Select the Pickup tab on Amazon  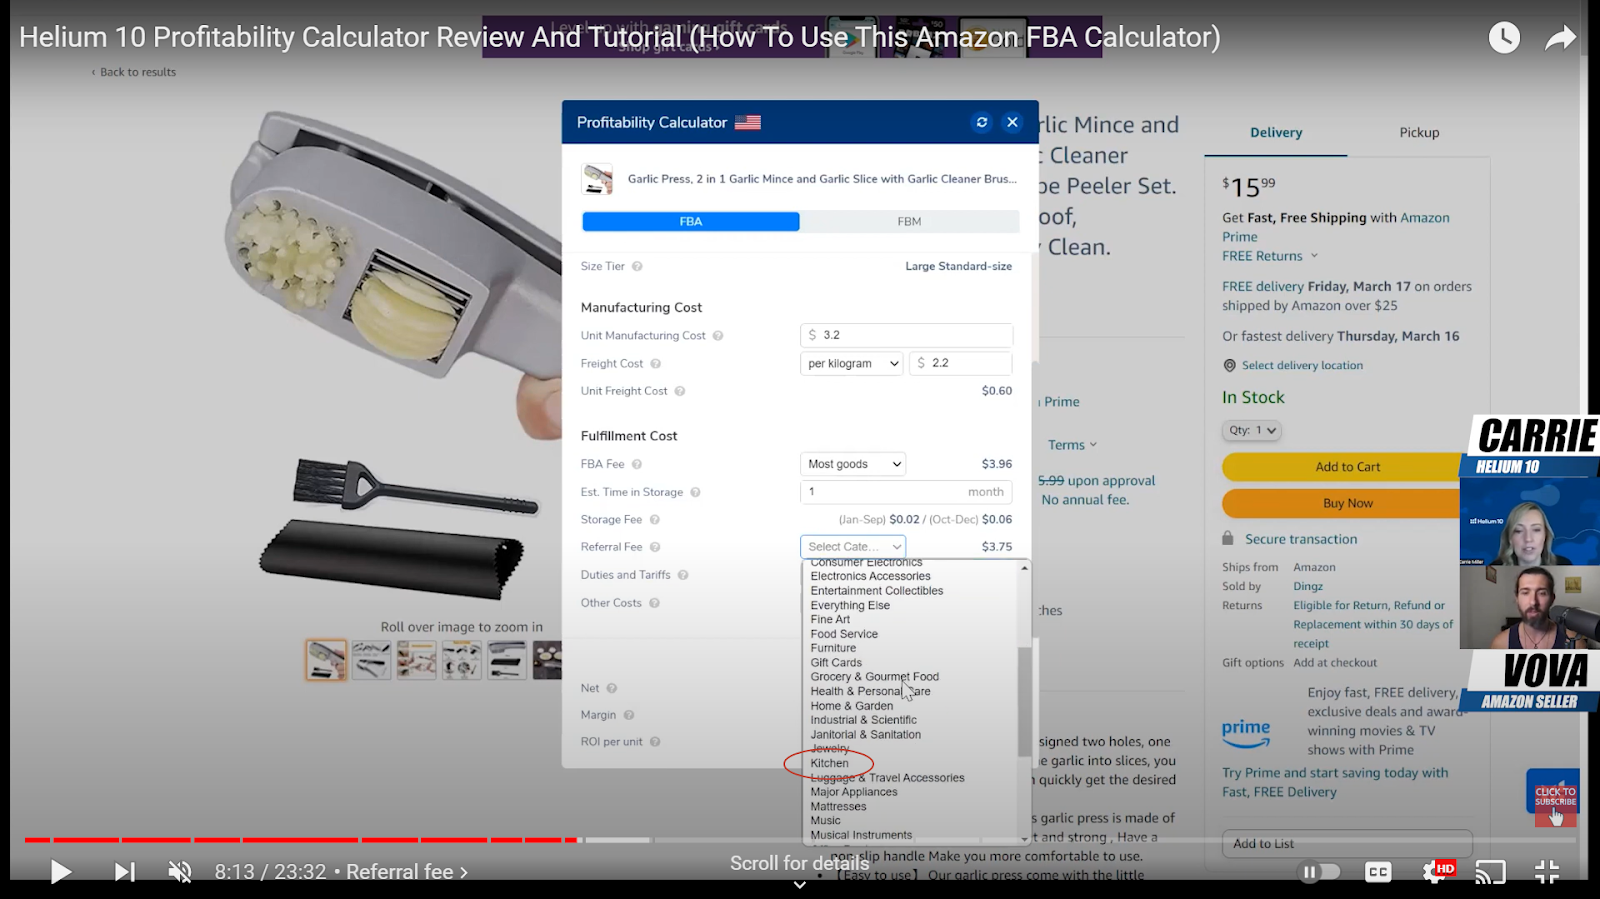point(1419,133)
